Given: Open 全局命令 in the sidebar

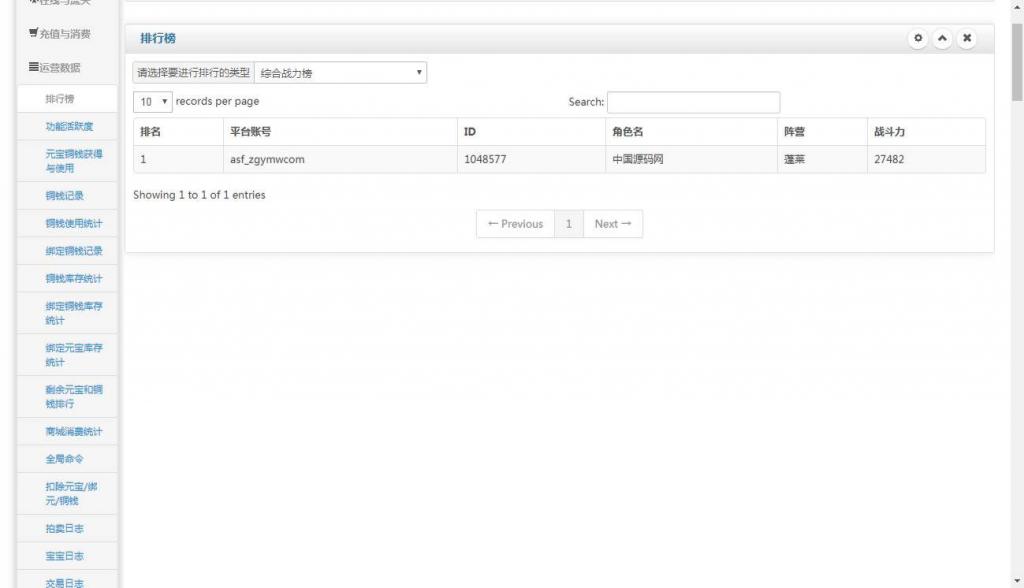Looking at the screenshot, I should click(67, 459).
